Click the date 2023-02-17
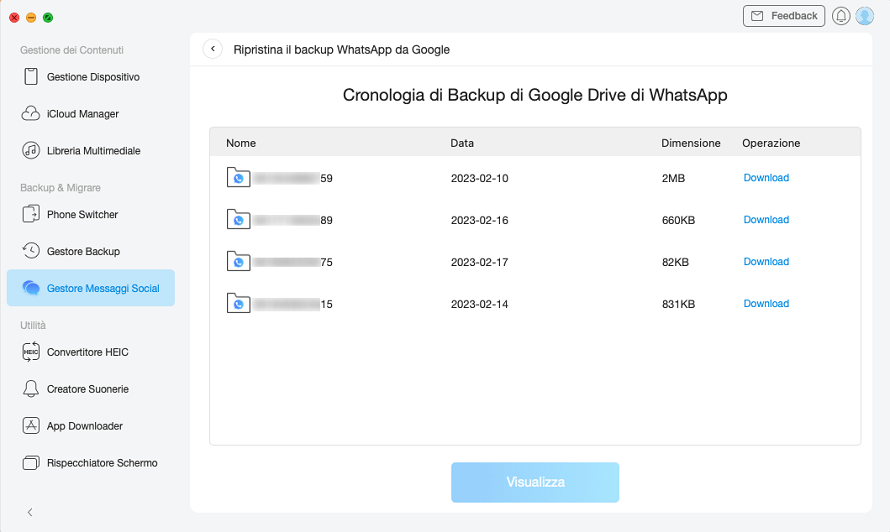Viewport: 890px width, 532px height. tap(480, 262)
